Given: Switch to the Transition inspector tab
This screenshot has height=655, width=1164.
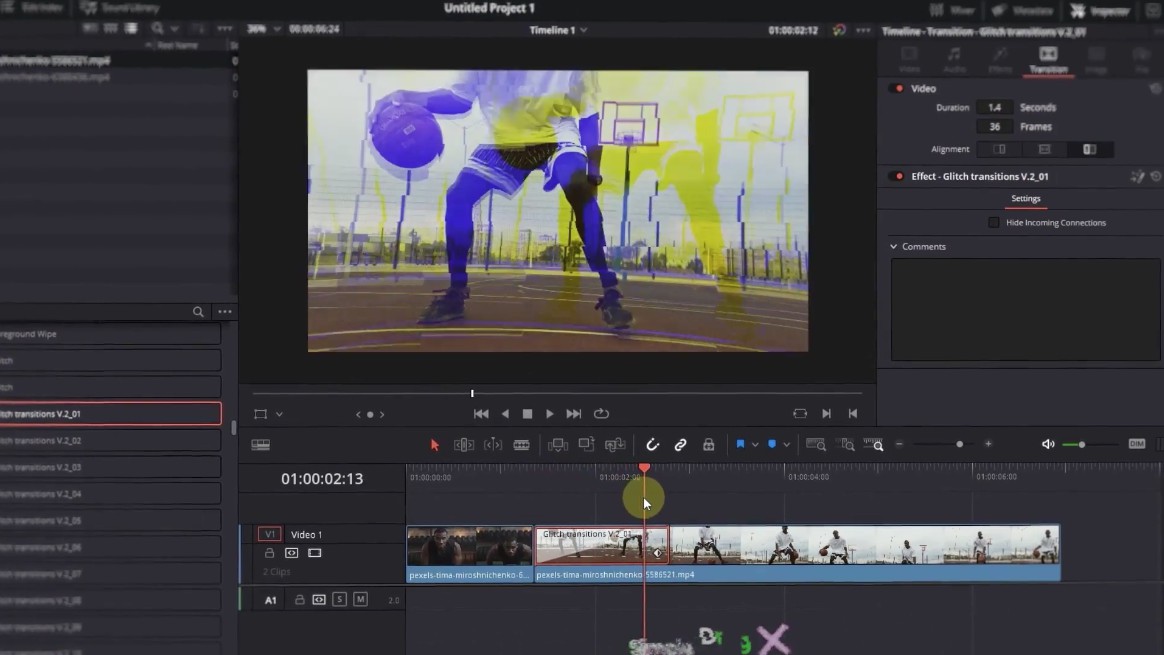Looking at the screenshot, I should click(1048, 59).
